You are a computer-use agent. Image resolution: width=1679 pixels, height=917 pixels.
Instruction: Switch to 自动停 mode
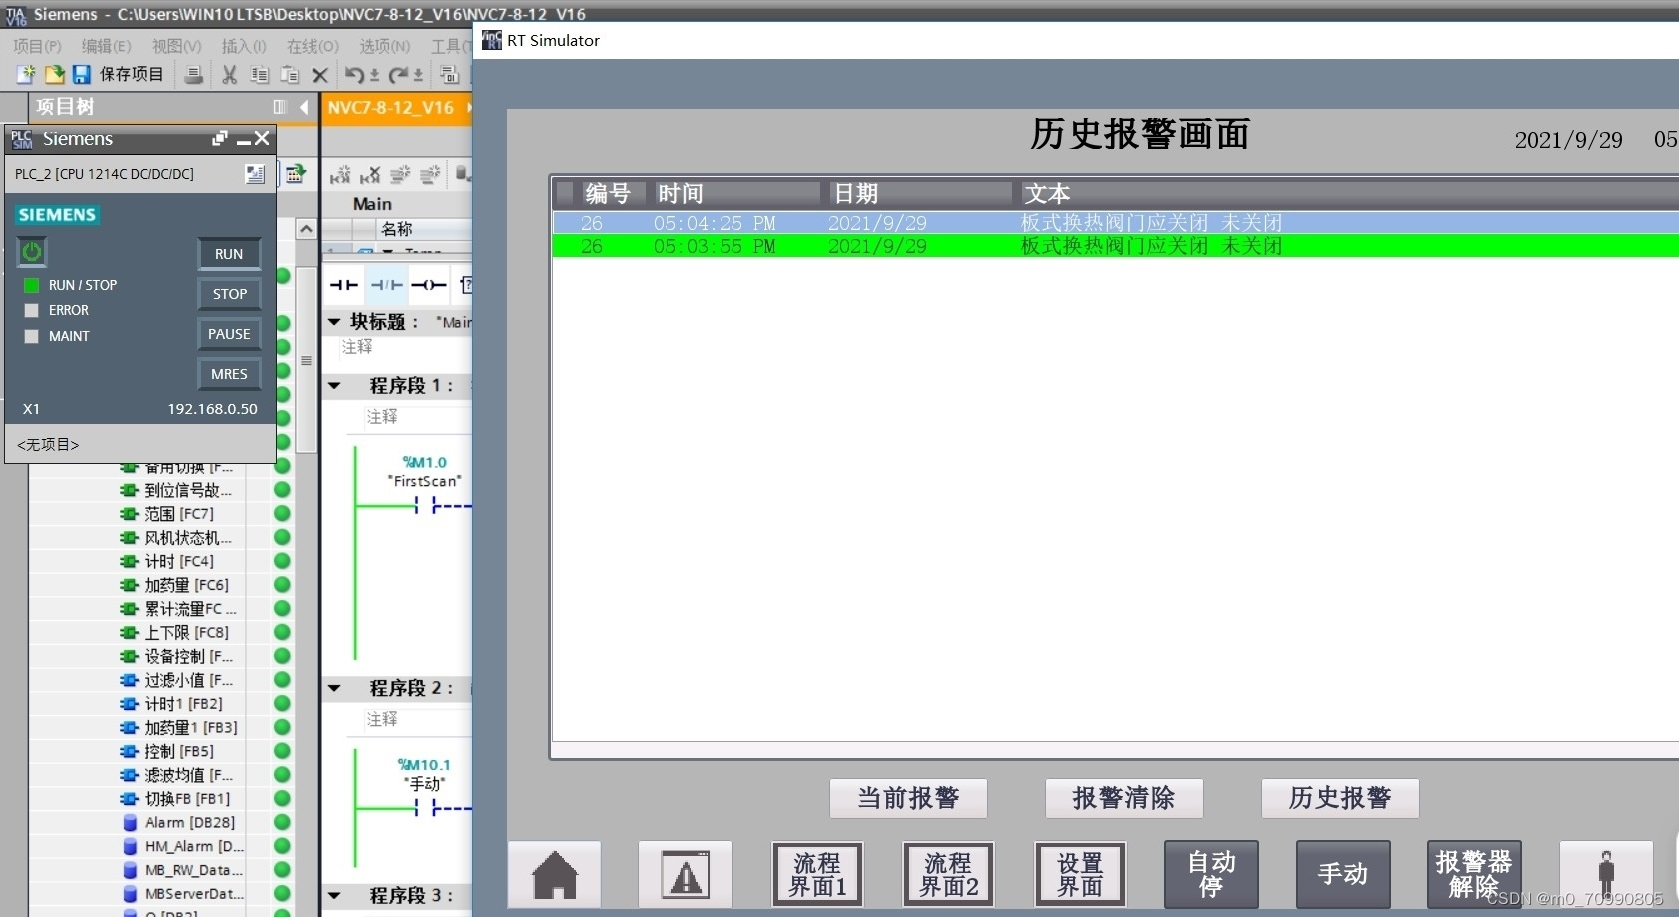[1211, 875]
